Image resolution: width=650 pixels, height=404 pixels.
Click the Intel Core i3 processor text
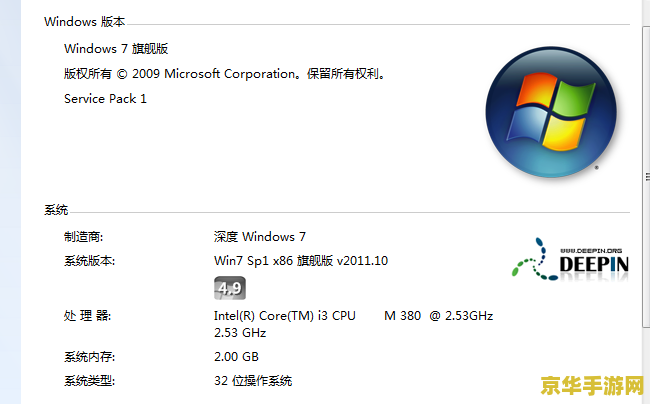353,324
